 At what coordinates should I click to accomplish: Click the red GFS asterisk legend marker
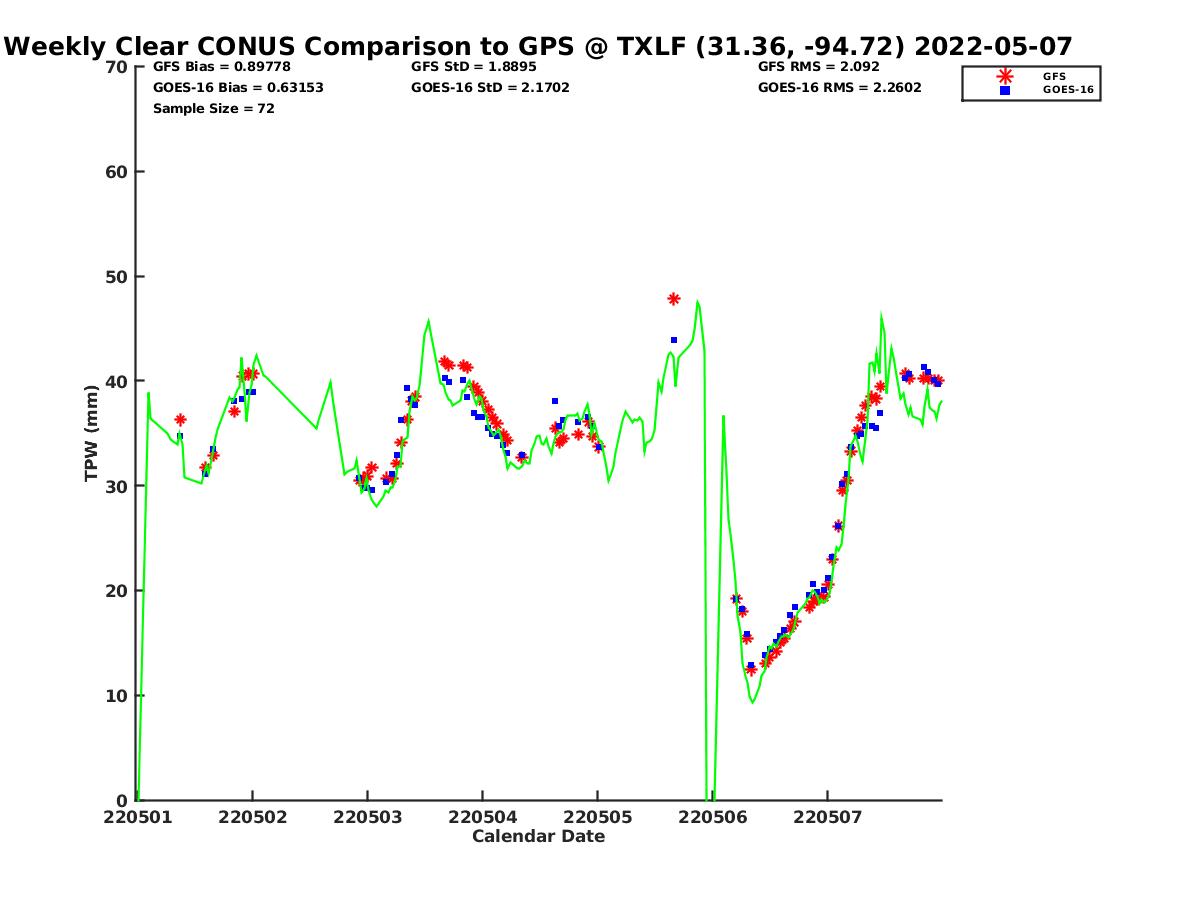point(1005,76)
